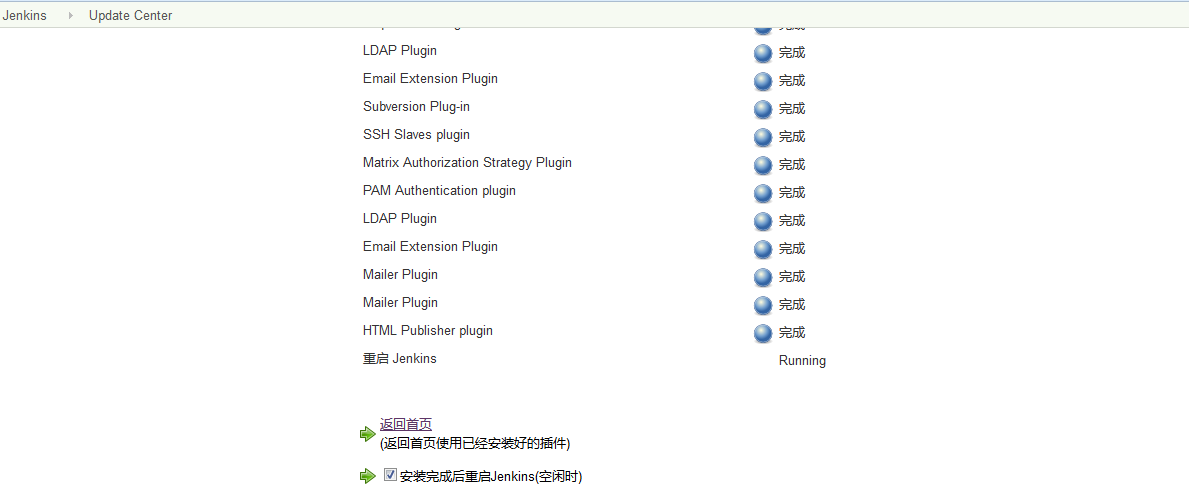The height and width of the screenshot is (501, 1189).
Task: Click the SSH Slaves plugin name
Action: pyautogui.click(x=416, y=135)
